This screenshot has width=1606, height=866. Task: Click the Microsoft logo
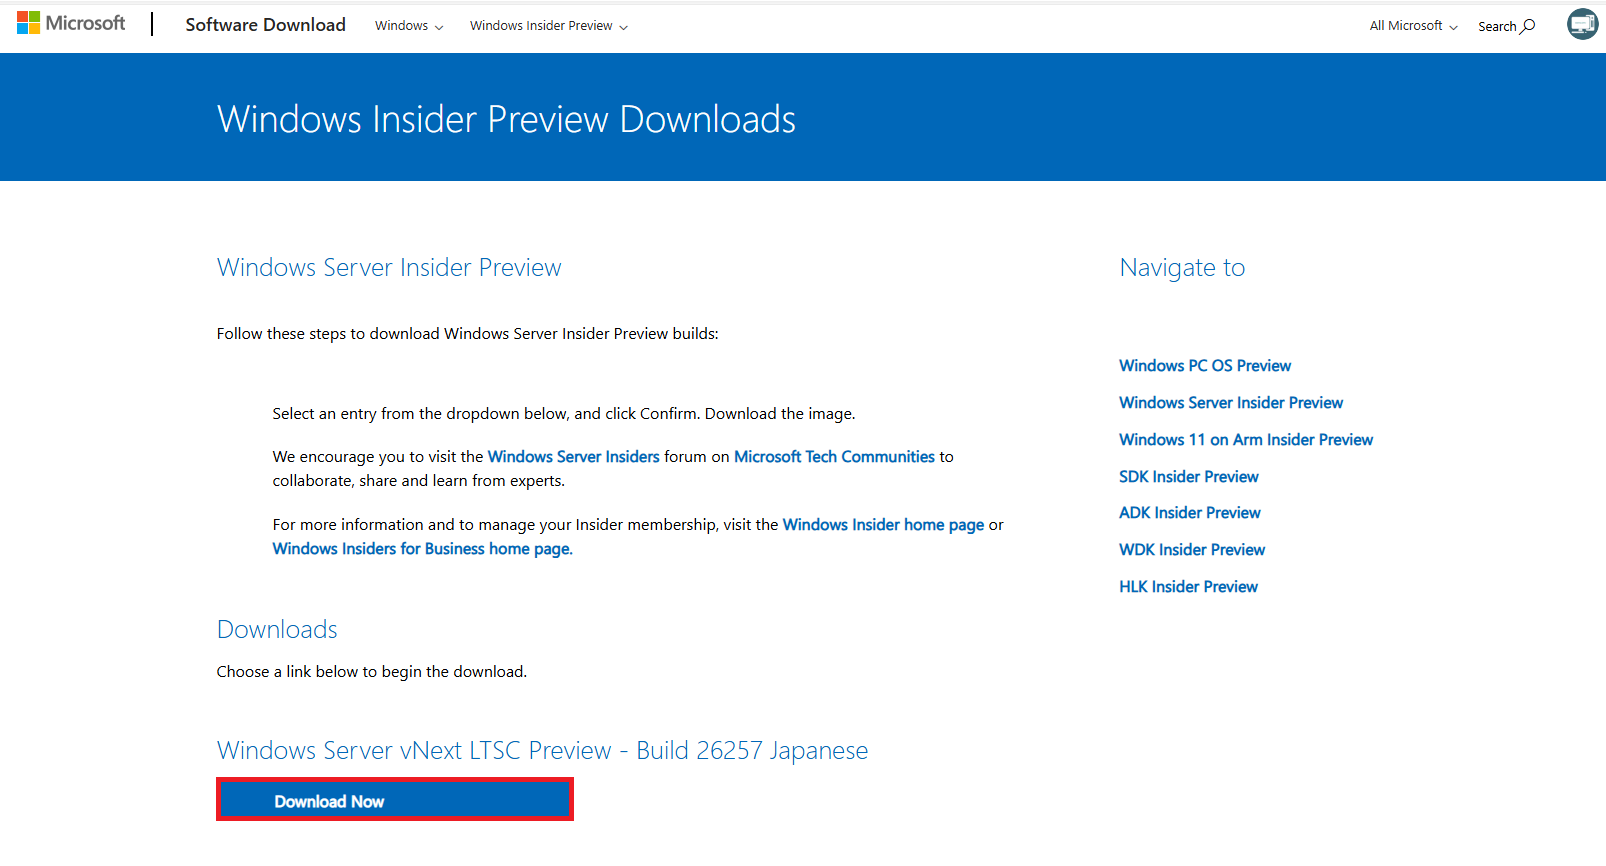tap(71, 23)
